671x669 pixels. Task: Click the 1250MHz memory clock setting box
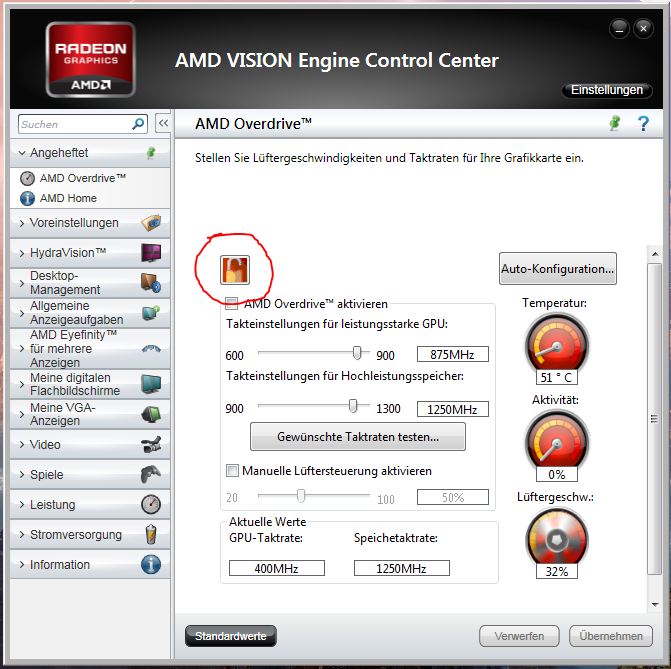[453, 409]
